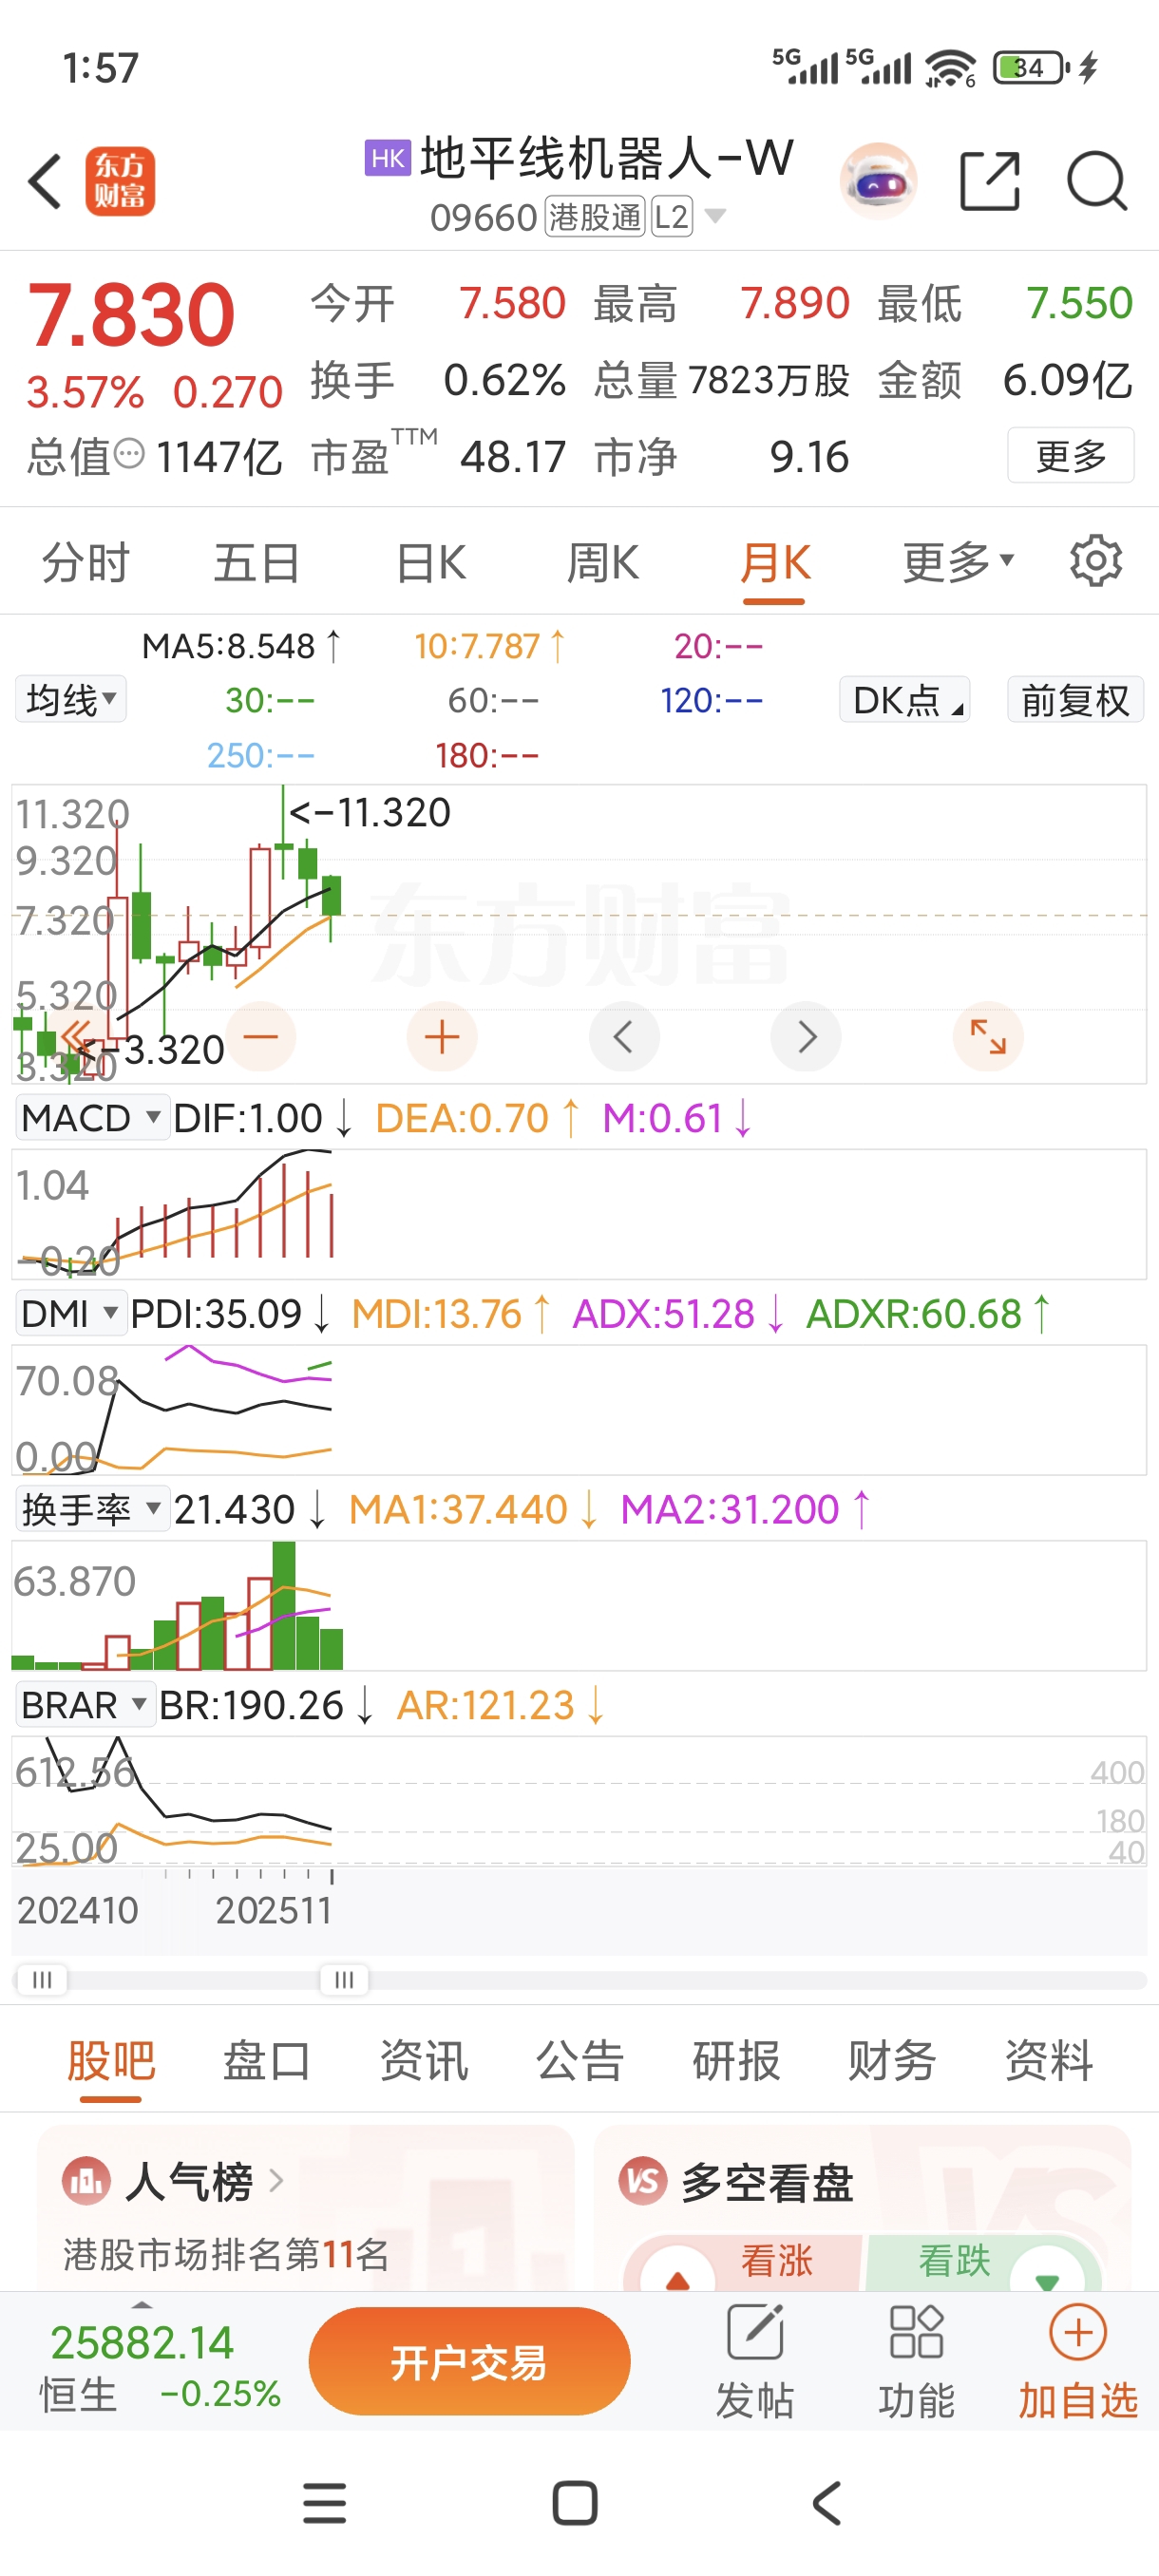Tap right handle of chart range slider

coord(344,1980)
